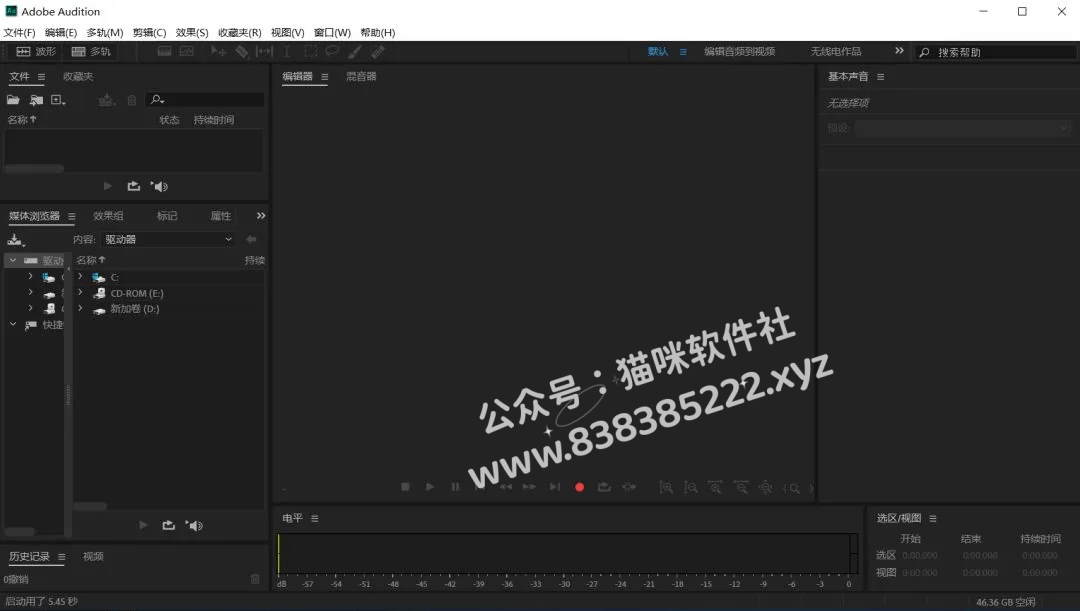Toggle loop playback in media browser
Screen dimensions: 1080x611
[169, 525]
